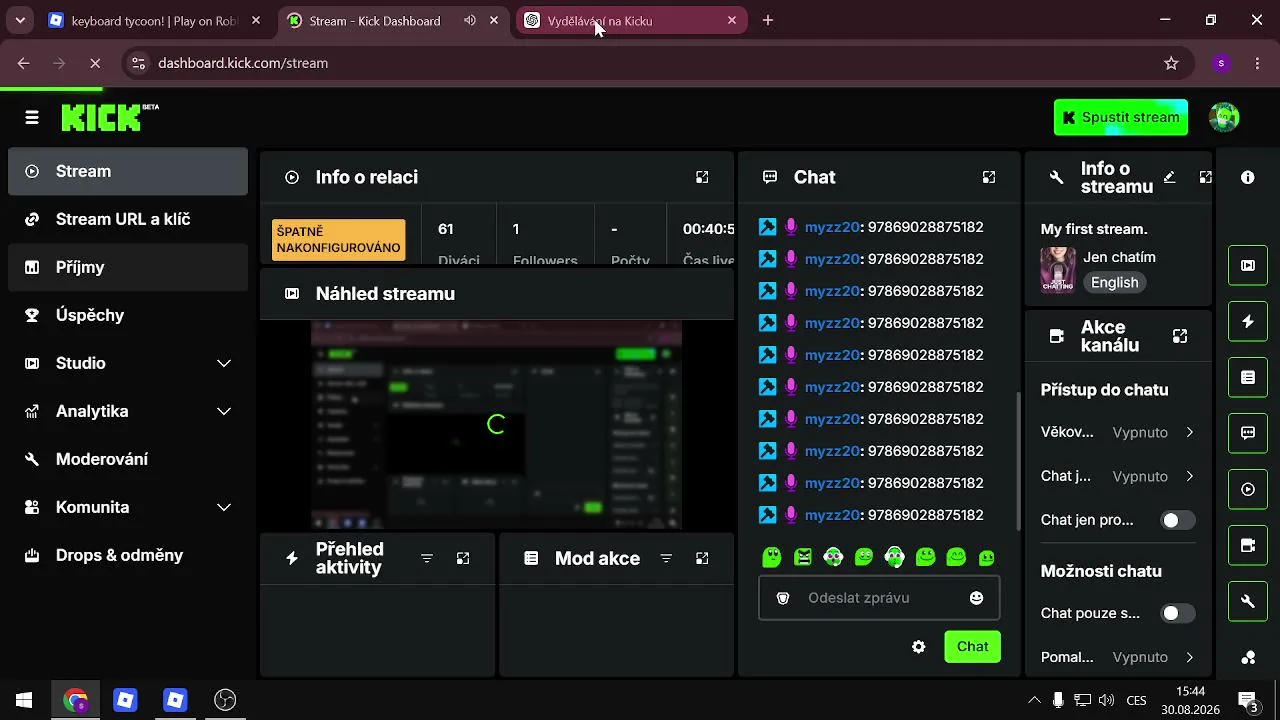This screenshot has width=1280, height=720.
Task: Open the emoji picker in chat input
Action: point(977,598)
